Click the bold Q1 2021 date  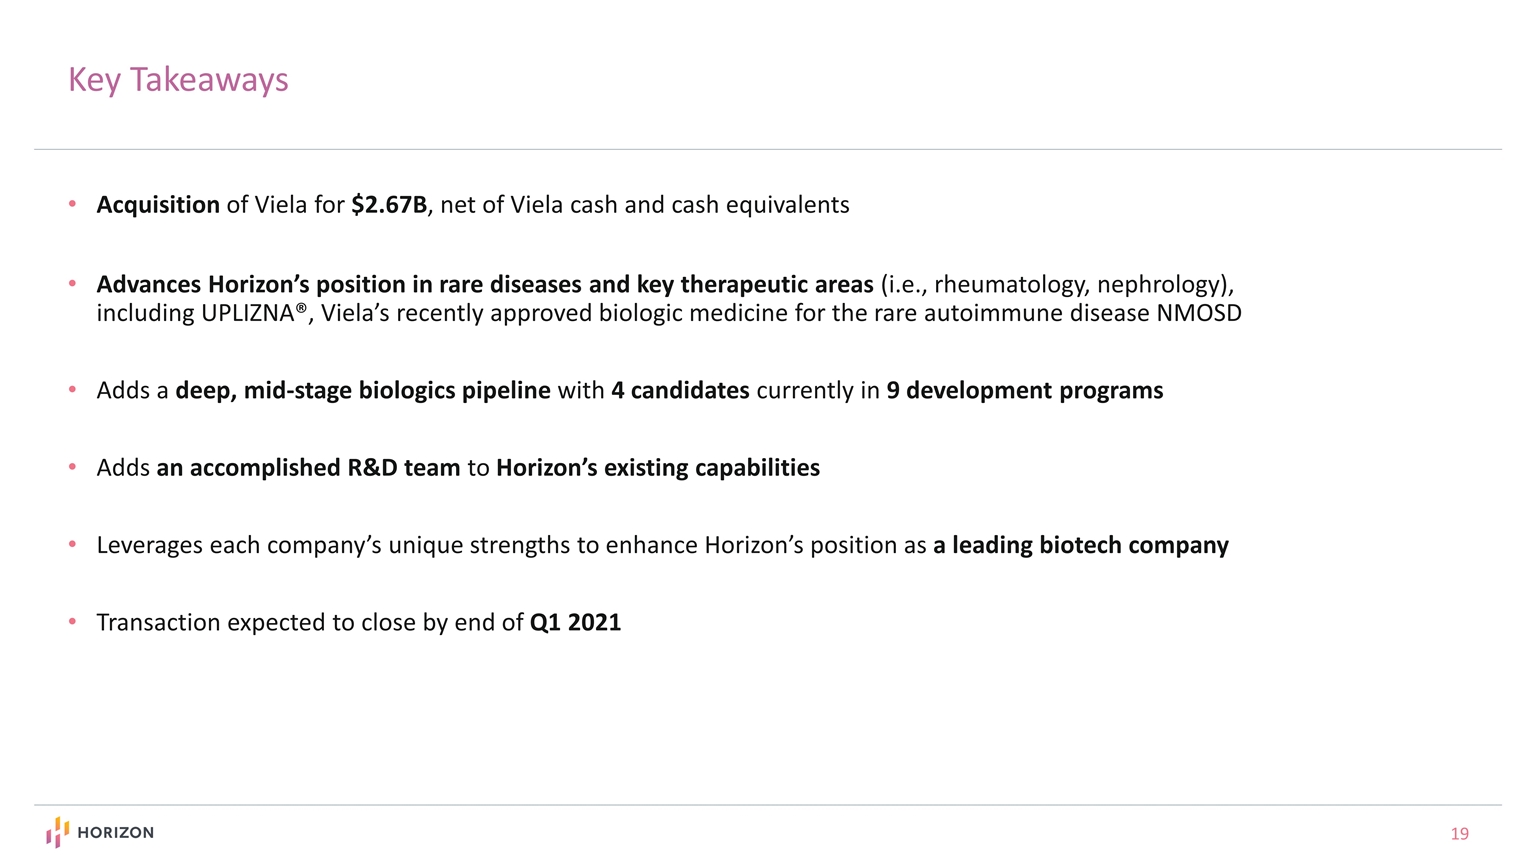[x=575, y=622]
